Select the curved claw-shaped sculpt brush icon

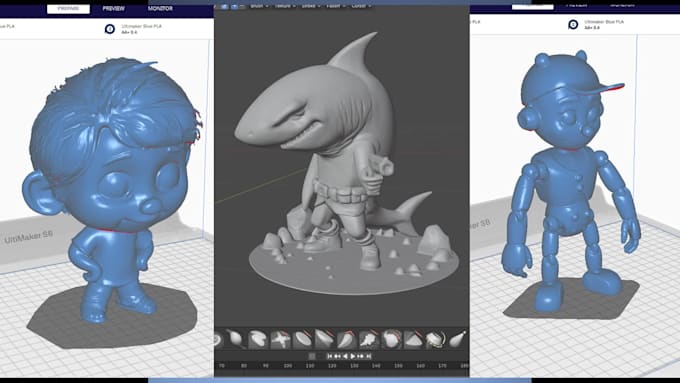point(347,339)
